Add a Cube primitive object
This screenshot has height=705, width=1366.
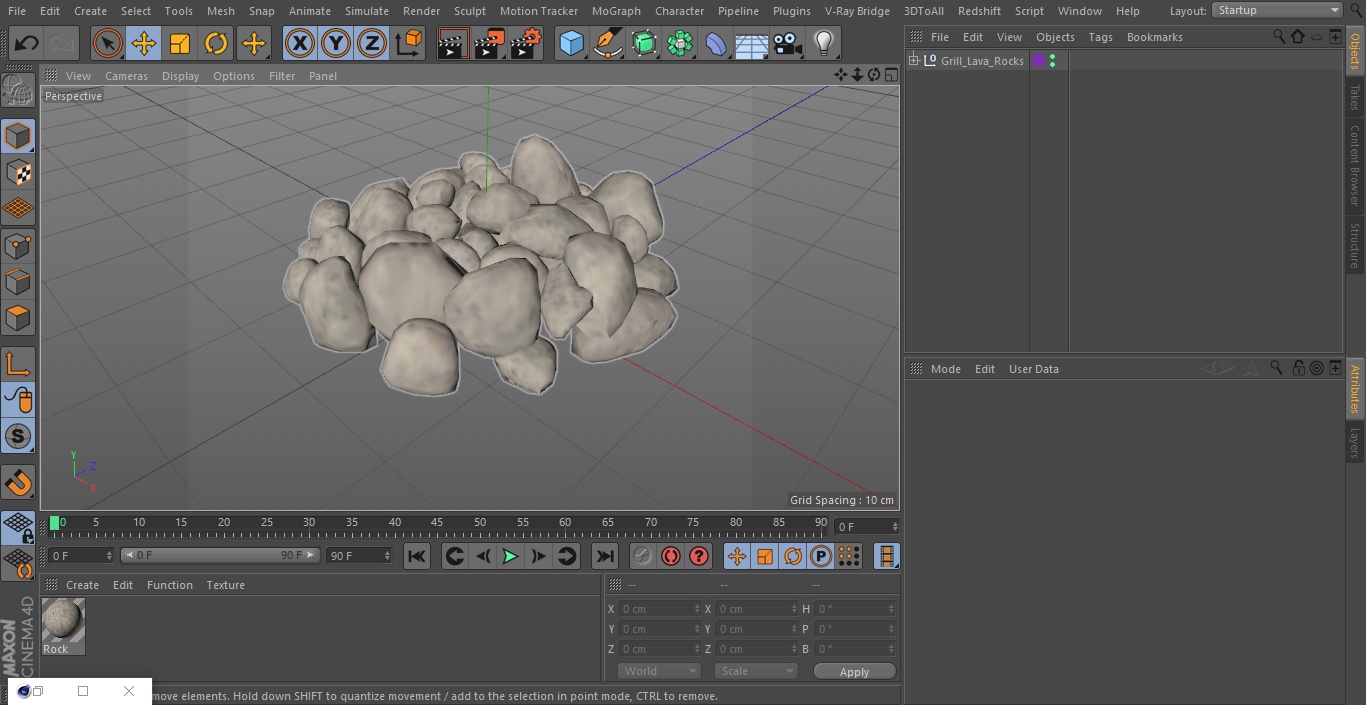pyautogui.click(x=571, y=44)
